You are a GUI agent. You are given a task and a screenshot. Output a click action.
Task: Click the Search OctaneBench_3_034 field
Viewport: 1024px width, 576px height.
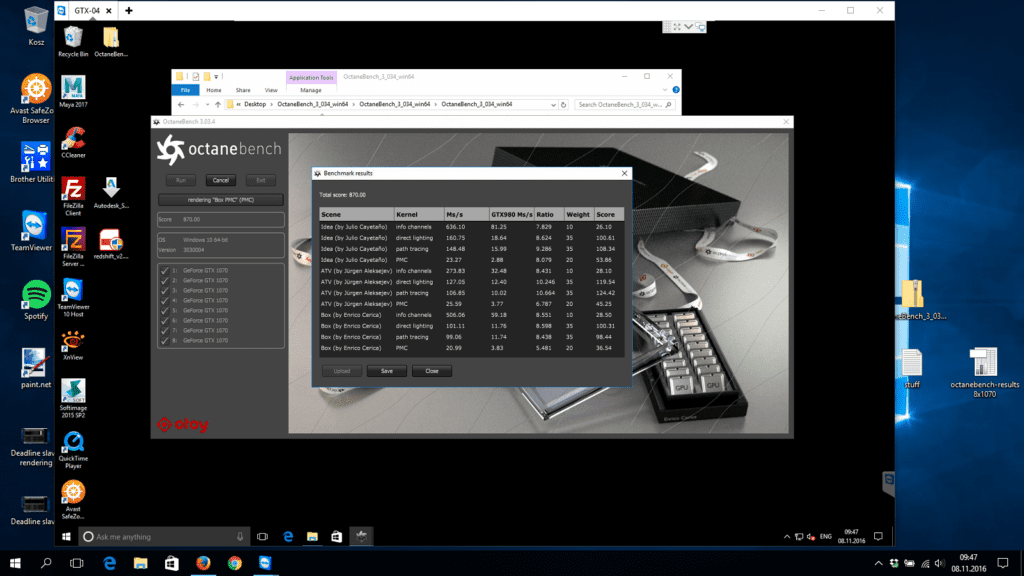click(625, 104)
